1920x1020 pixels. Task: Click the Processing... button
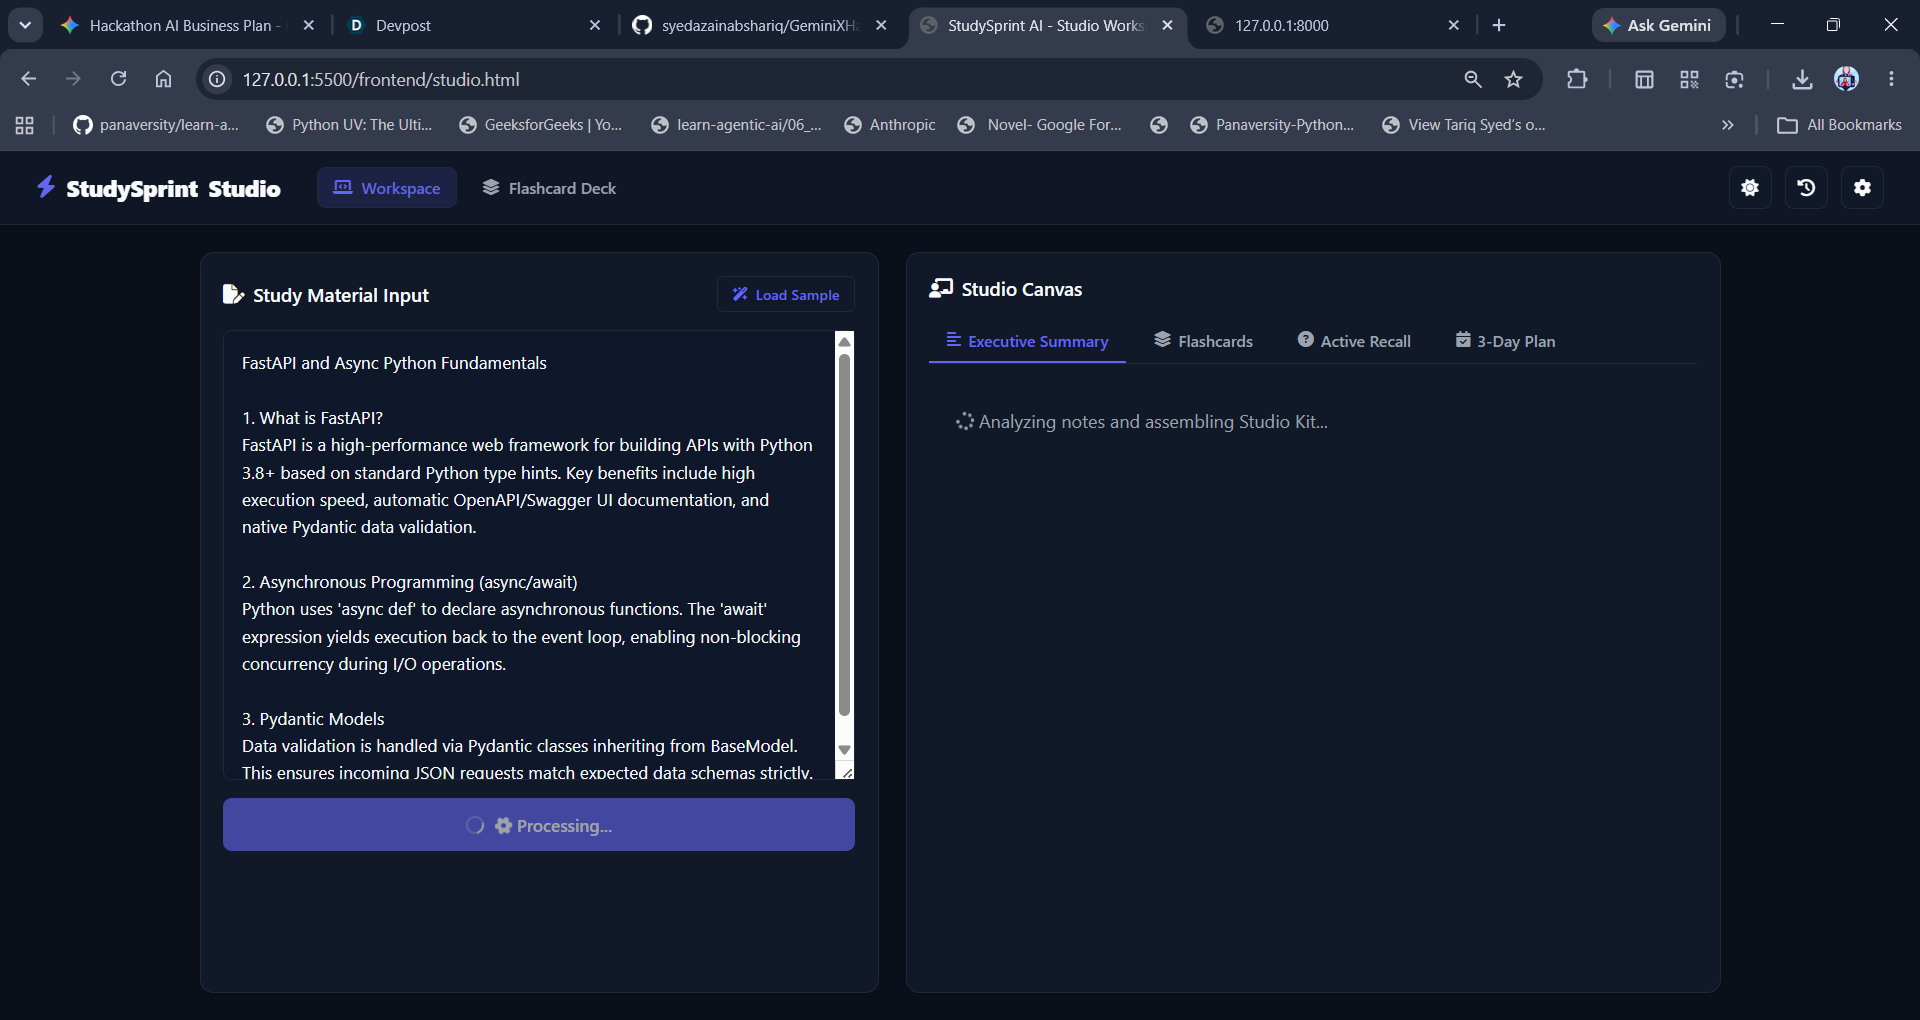(539, 825)
